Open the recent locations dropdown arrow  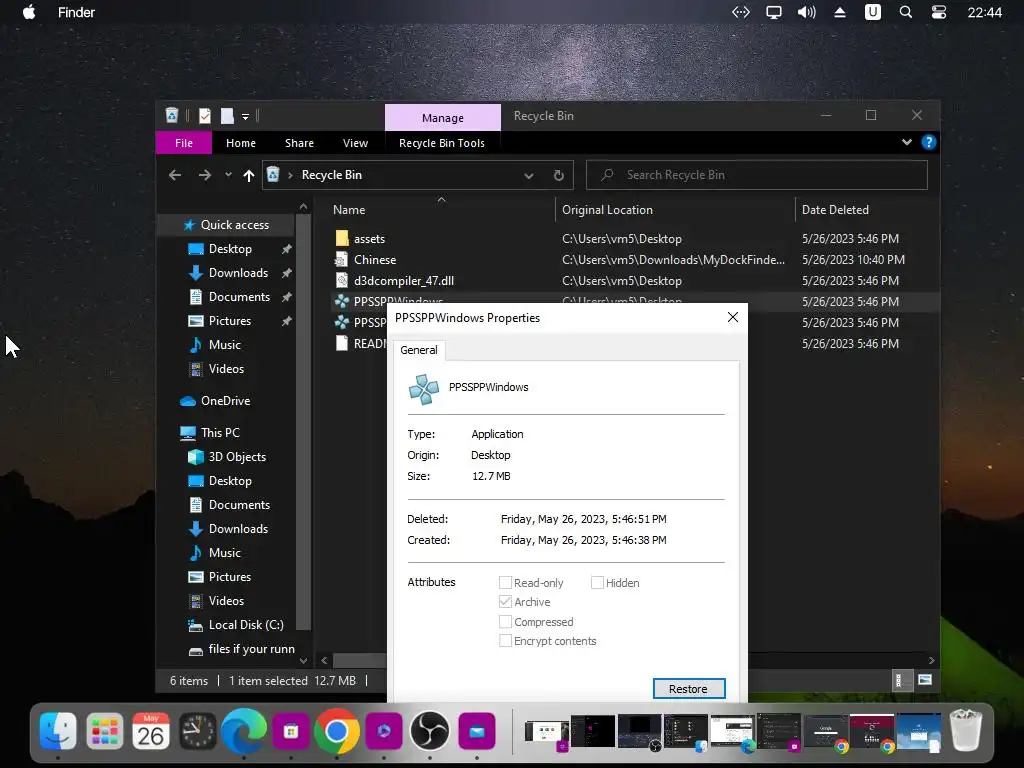tap(228, 175)
